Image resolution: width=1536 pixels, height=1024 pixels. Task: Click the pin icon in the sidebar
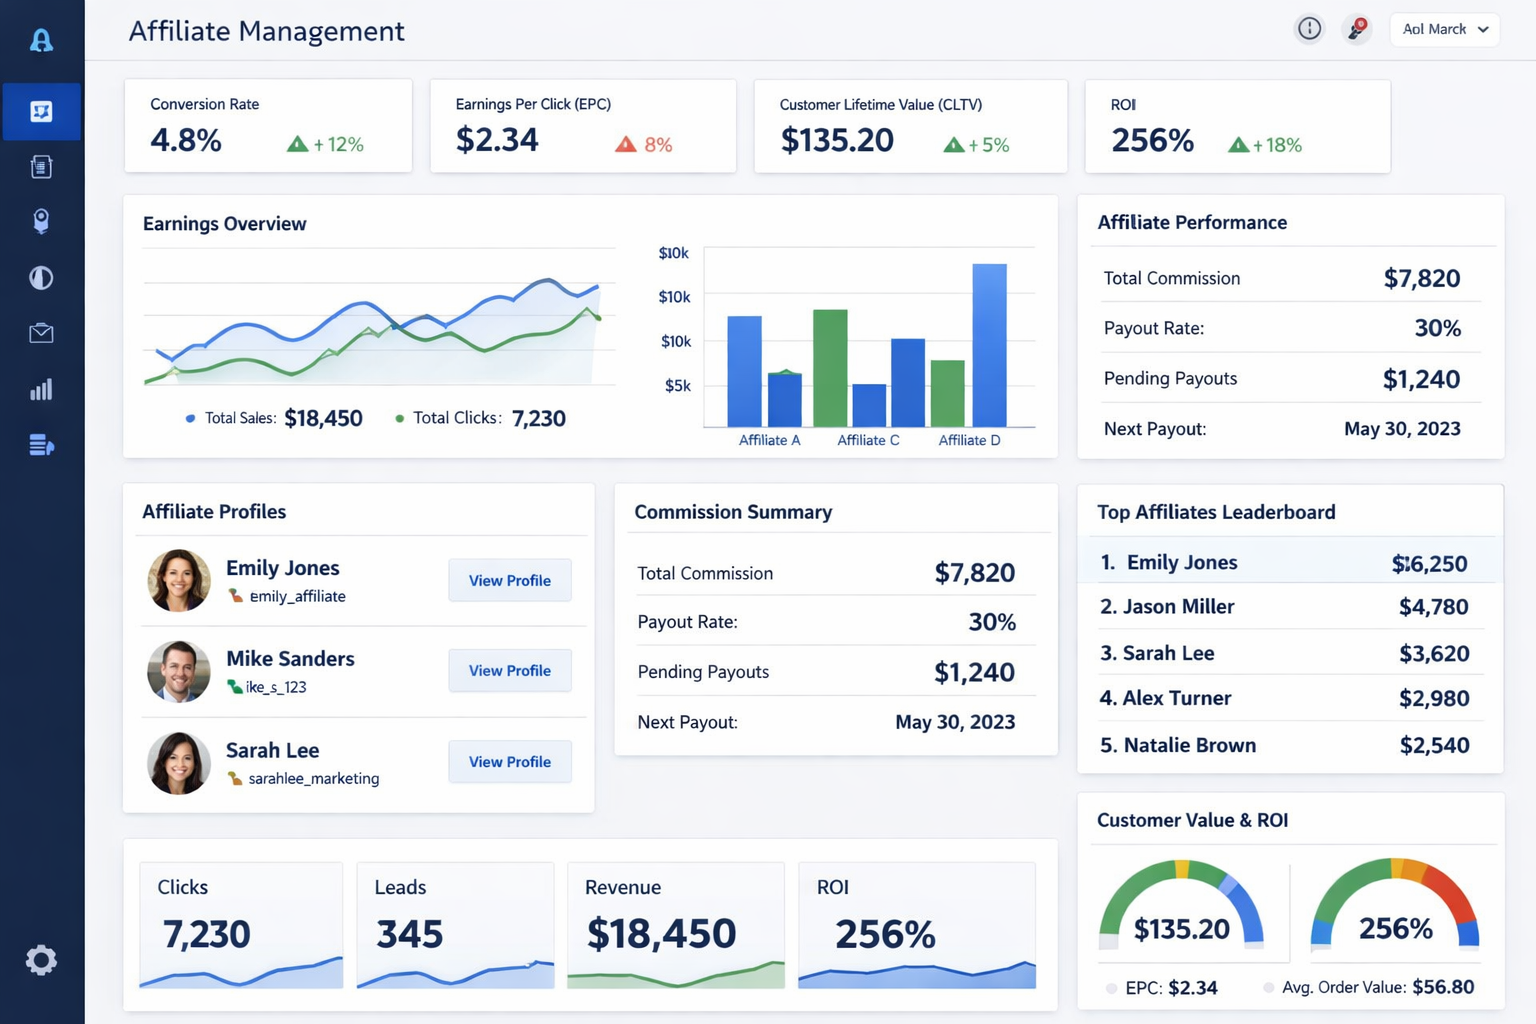[41, 221]
